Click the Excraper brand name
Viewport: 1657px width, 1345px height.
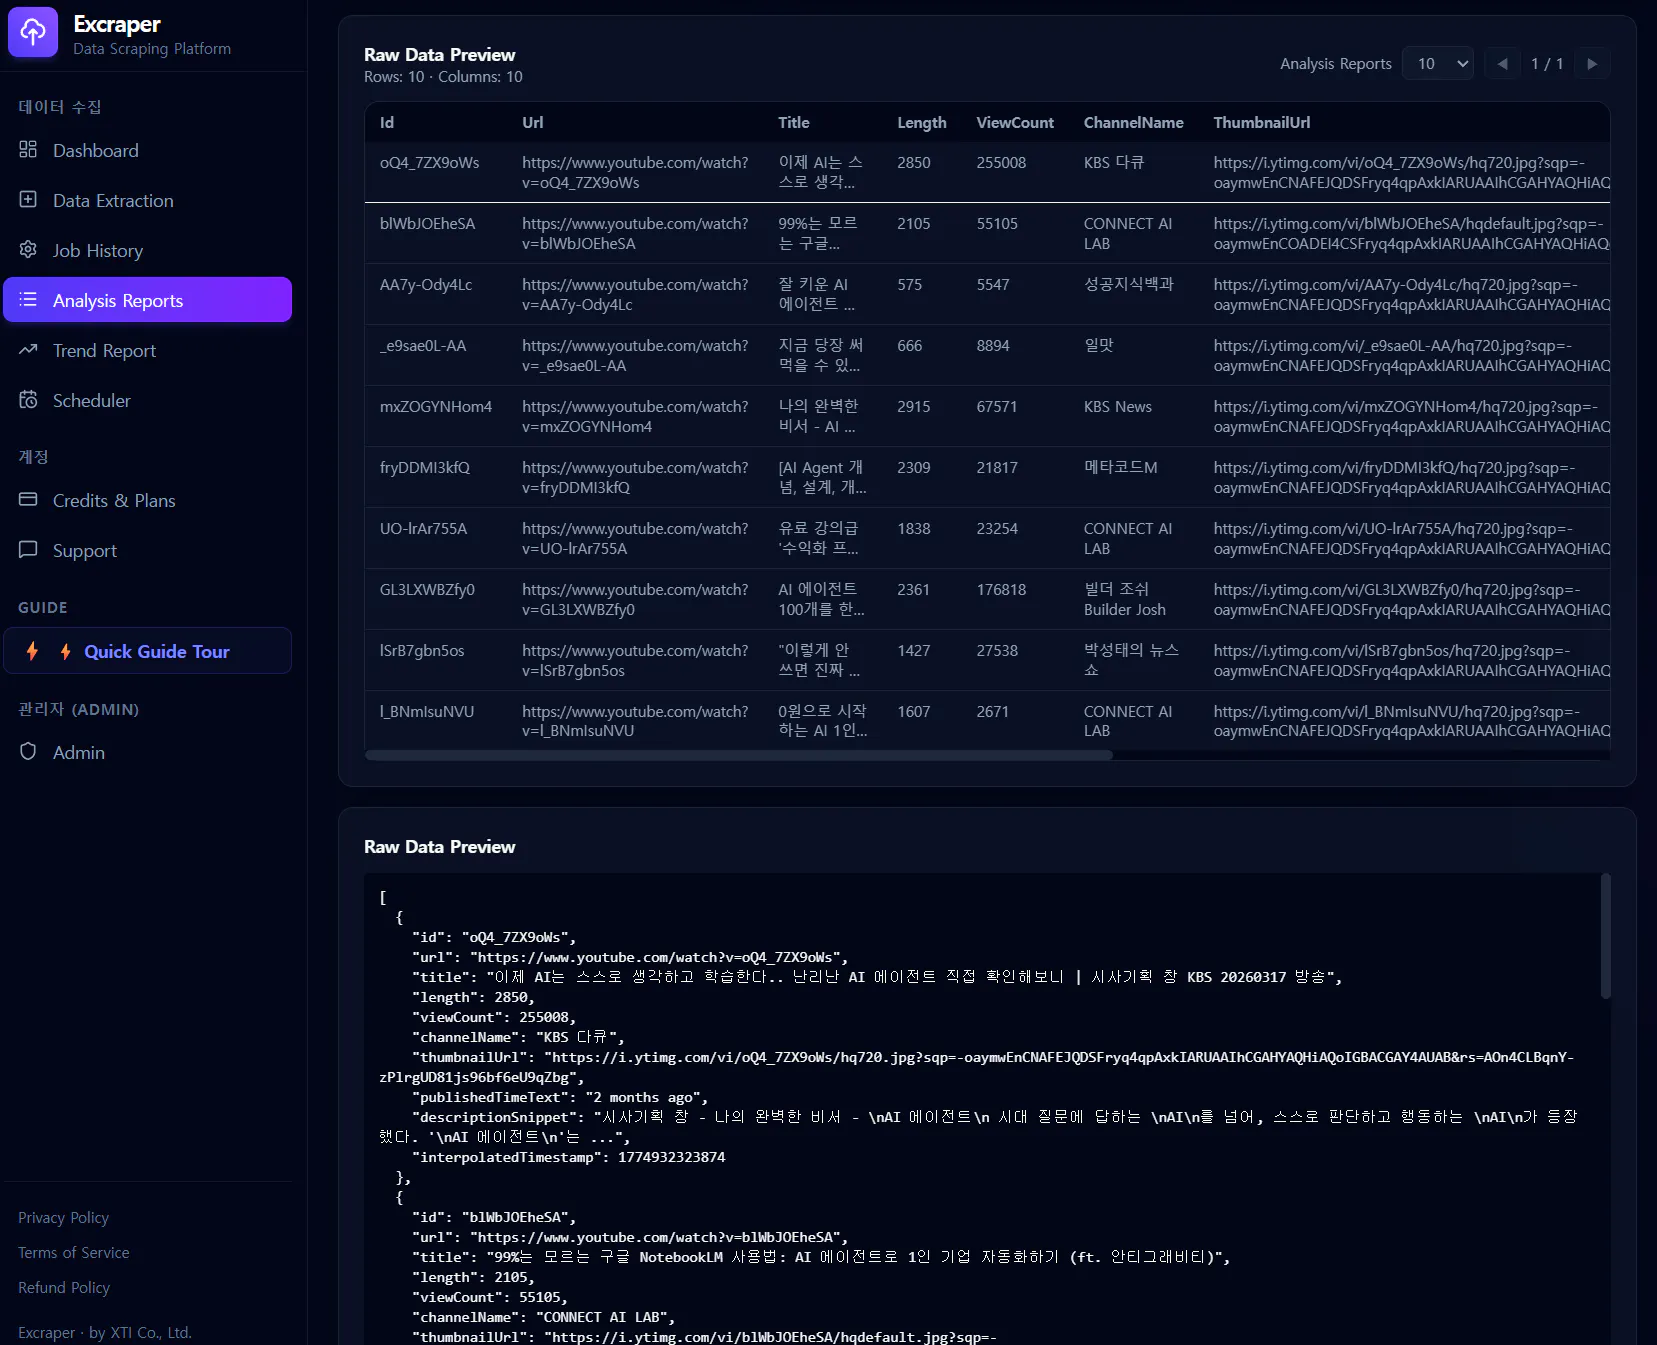[x=117, y=24]
